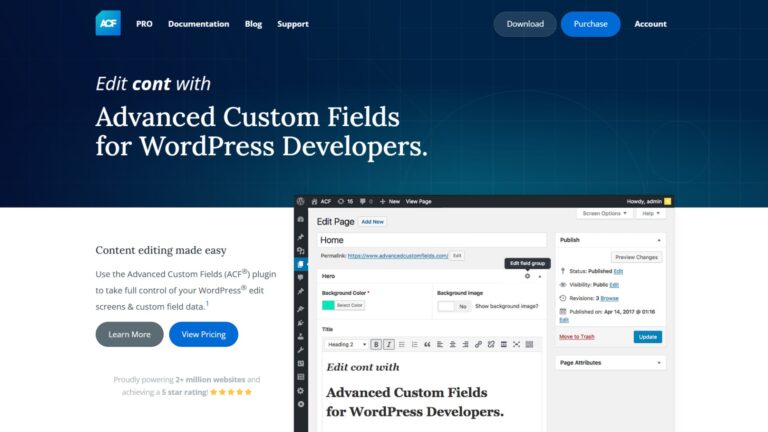This screenshot has width=768, height=432.
Task: Open the Media icon in WordPress sidebar
Action: point(301,250)
